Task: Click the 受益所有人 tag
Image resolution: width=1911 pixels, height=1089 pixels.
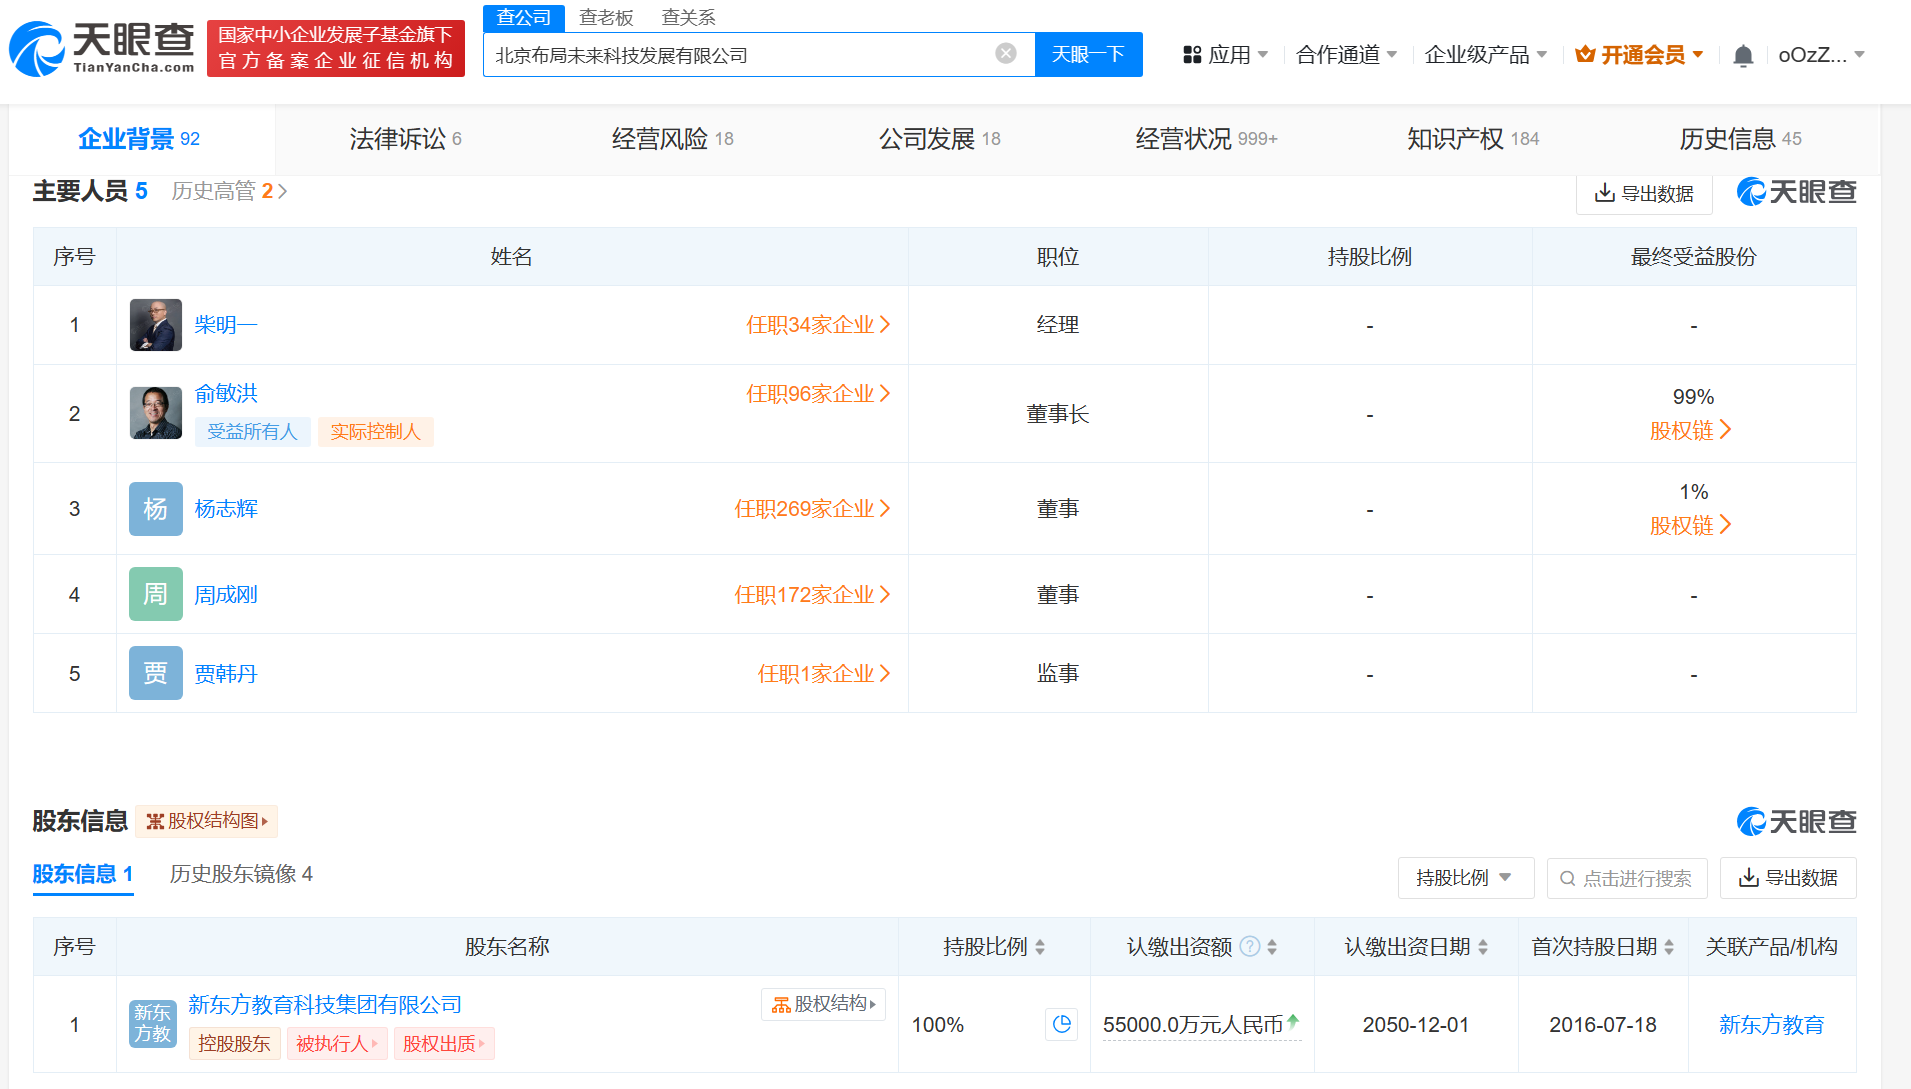Action: (253, 432)
